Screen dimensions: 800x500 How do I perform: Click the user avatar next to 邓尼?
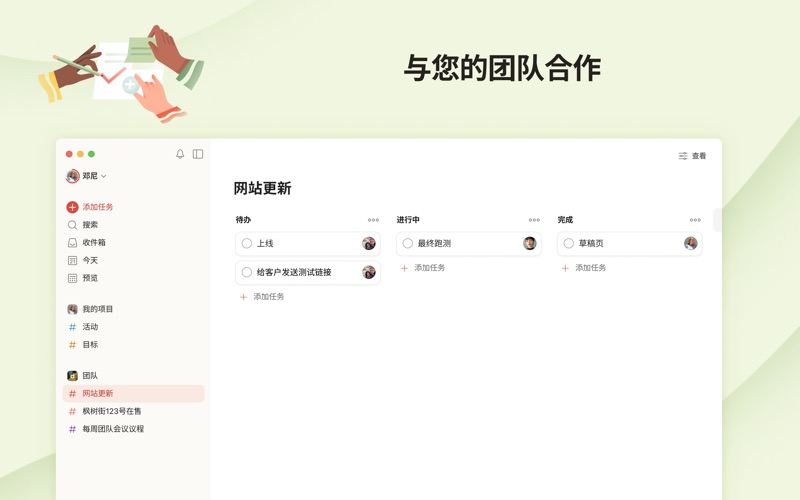tap(72, 176)
